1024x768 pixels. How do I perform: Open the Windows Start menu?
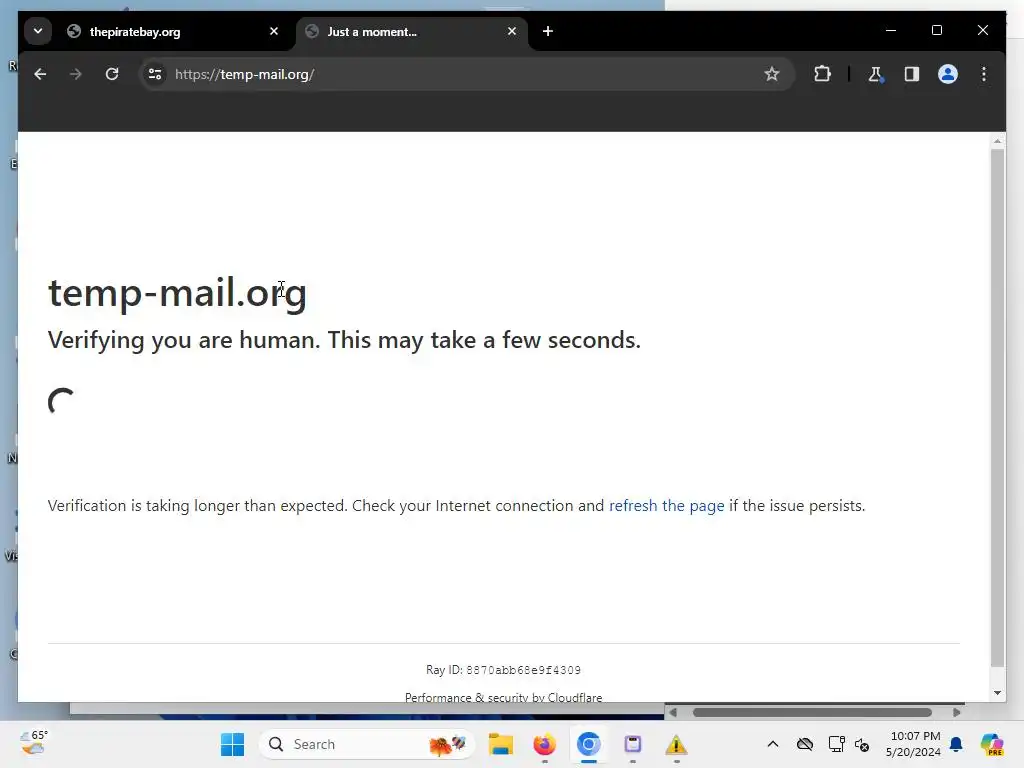232,744
